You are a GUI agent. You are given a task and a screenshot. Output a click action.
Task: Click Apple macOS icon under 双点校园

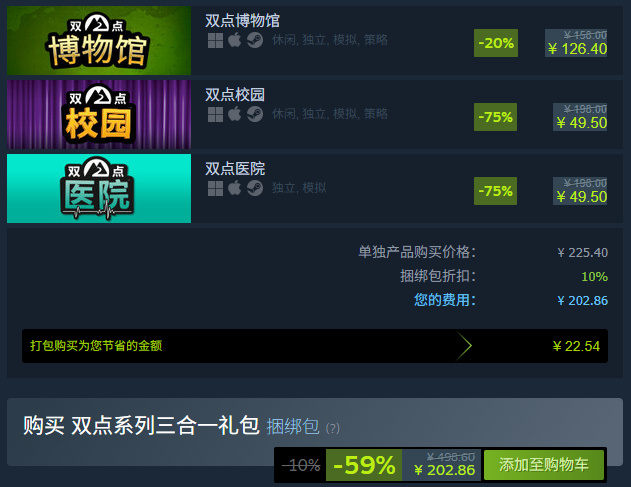pyautogui.click(x=235, y=114)
